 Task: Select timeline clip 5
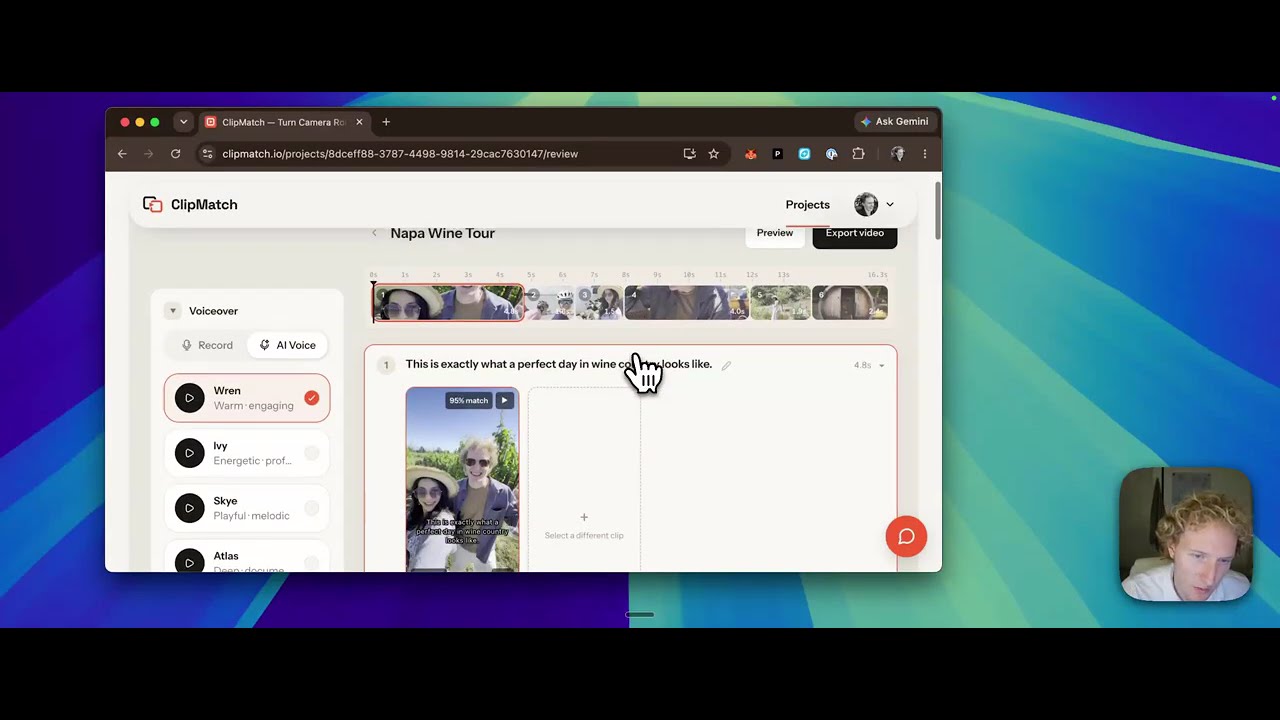(x=781, y=302)
